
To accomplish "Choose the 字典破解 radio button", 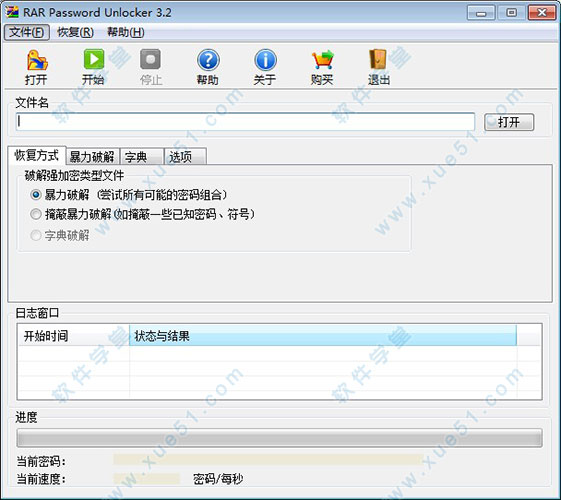I will (x=36, y=235).
